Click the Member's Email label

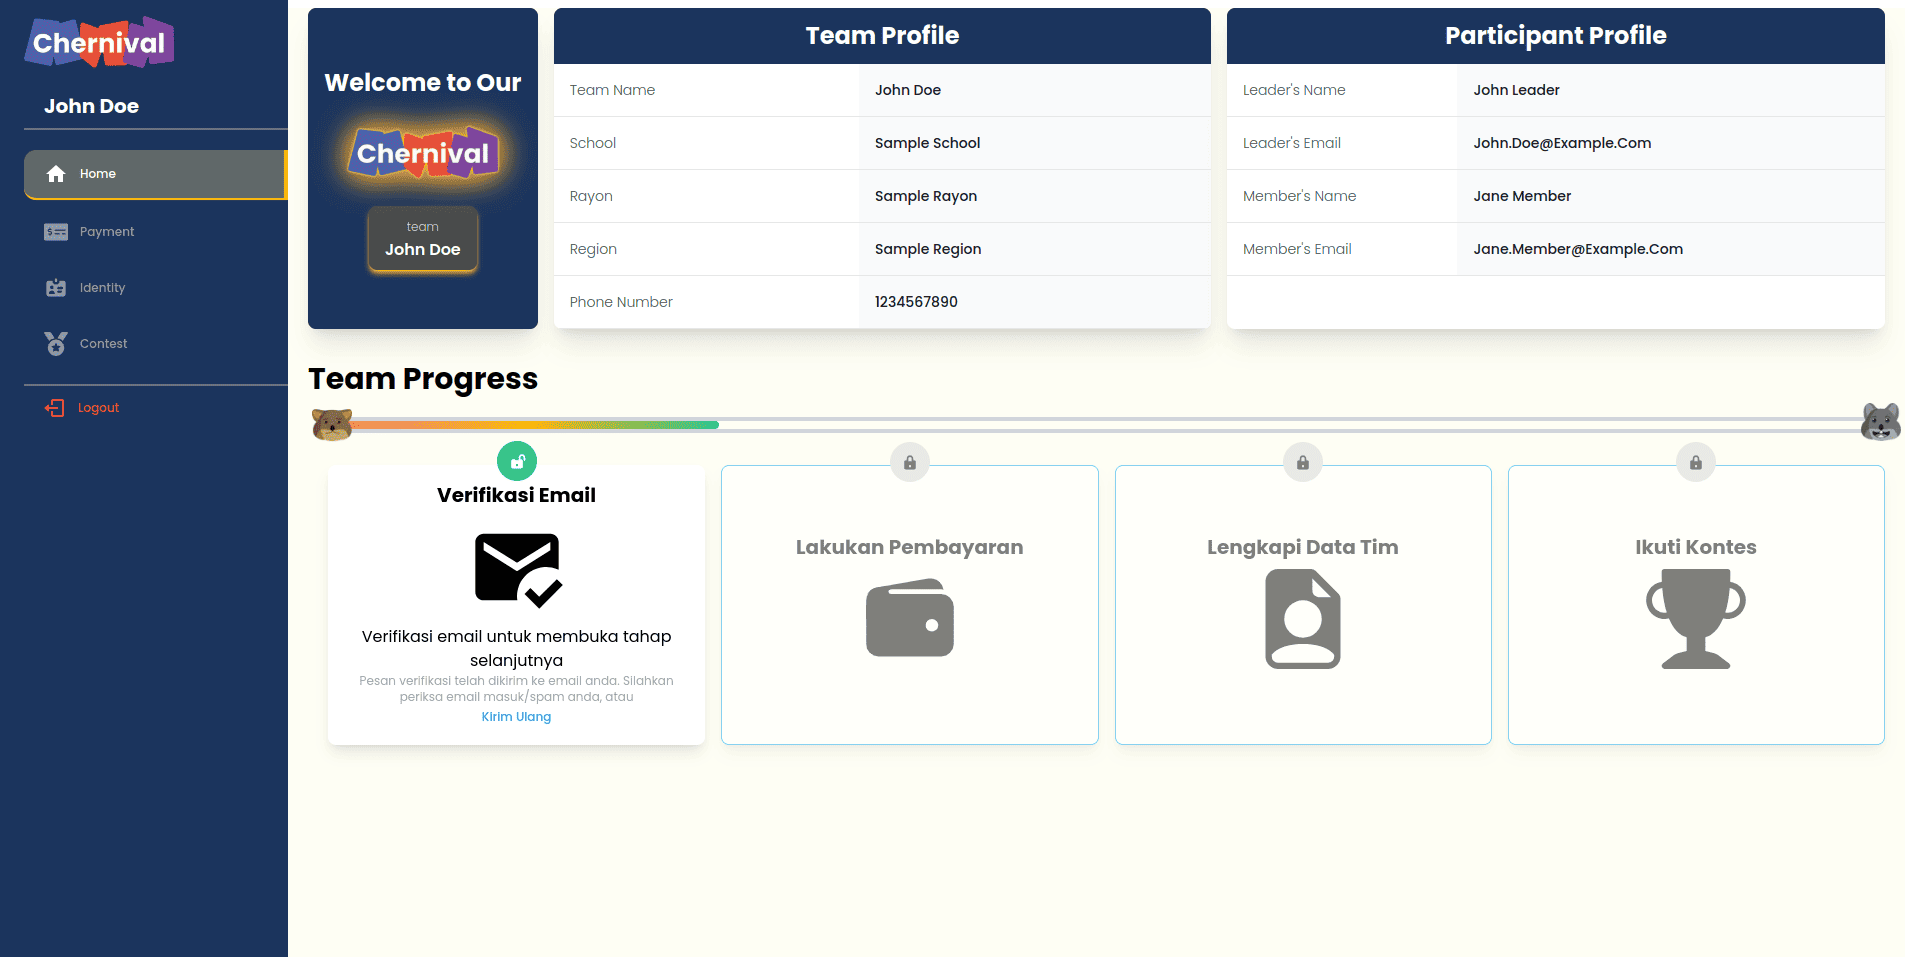1297,249
